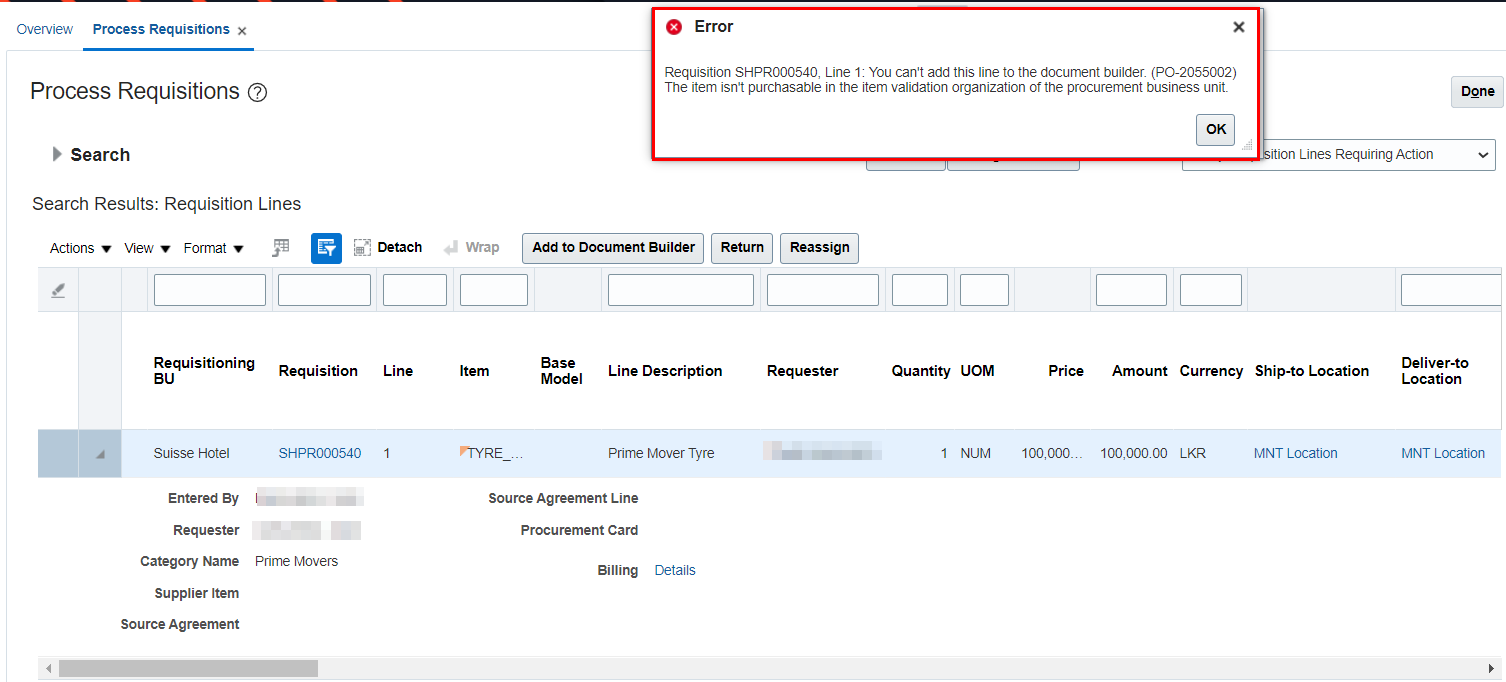Click the Requisition filter field
Screen dimensions: 1506x682
324,290
